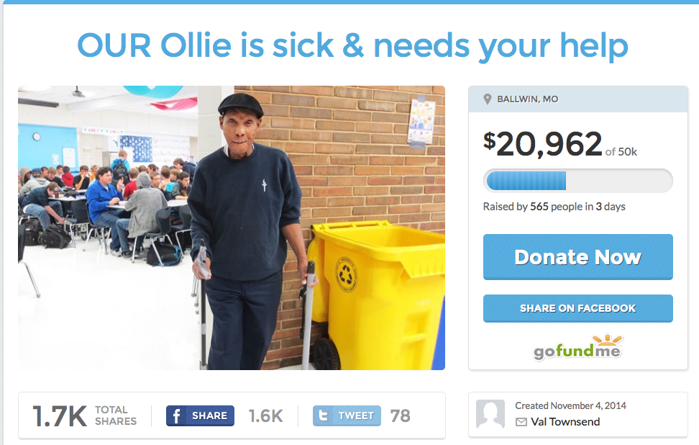The height and width of the screenshot is (445, 699).
Task: Click the envelope icon to message the organizer
Action: (521, 422)
